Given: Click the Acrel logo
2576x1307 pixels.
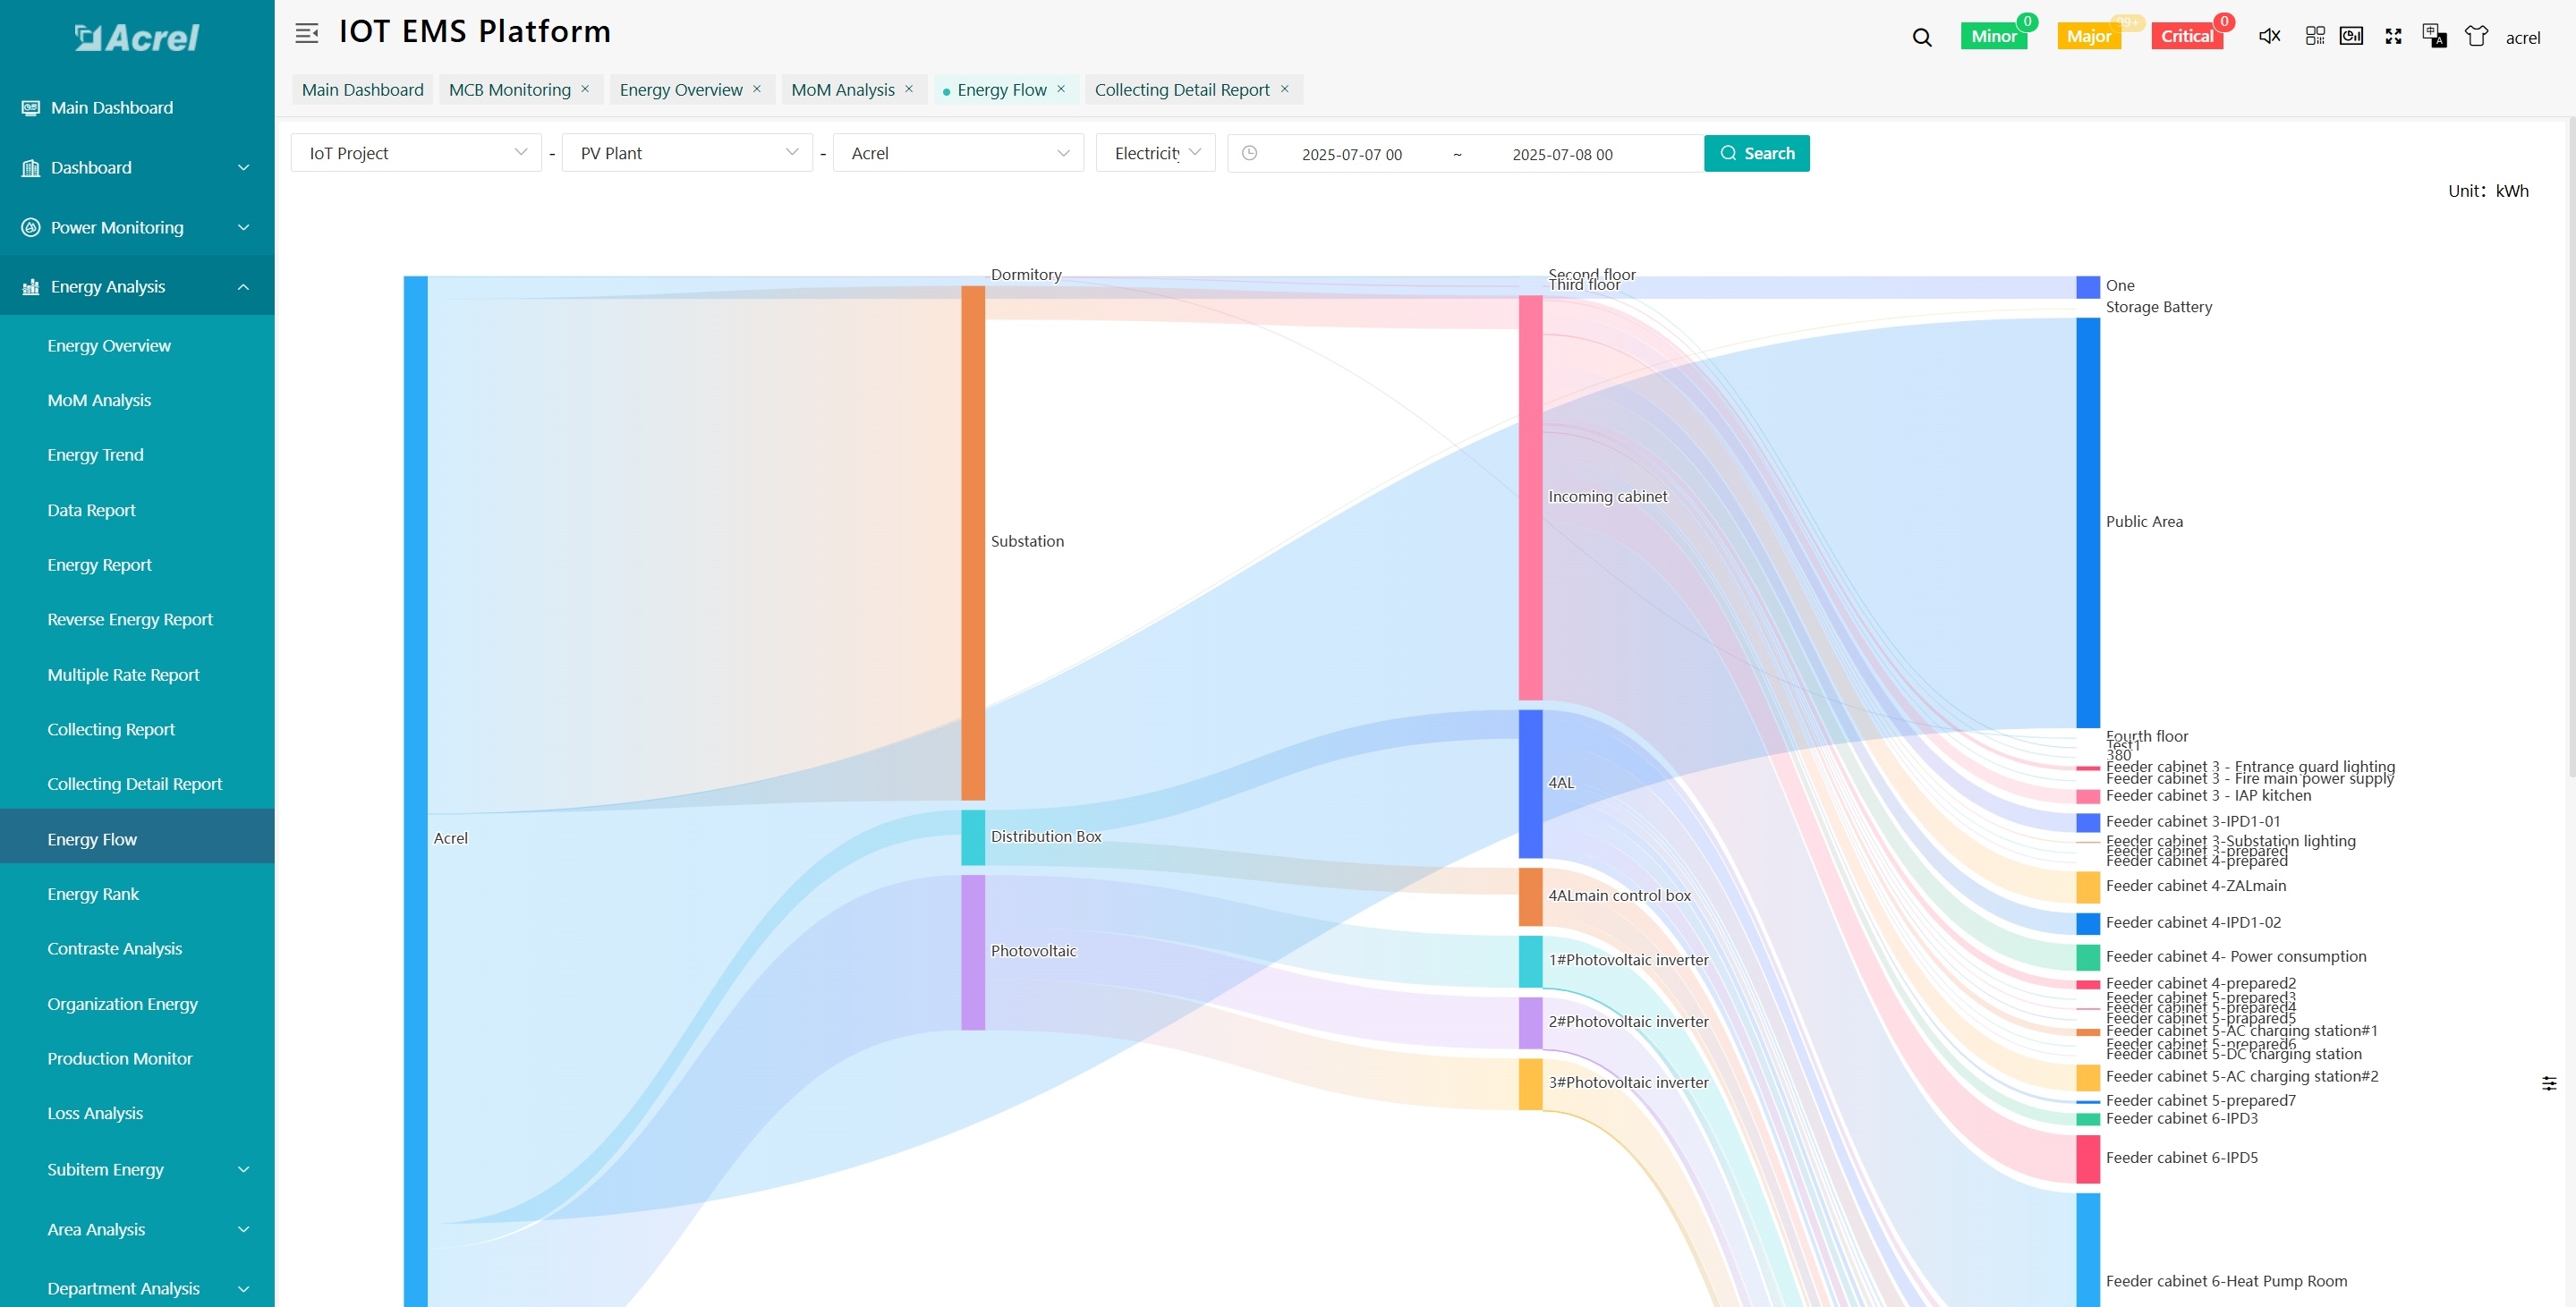Looking at the screenshot, I should point(137,37).
